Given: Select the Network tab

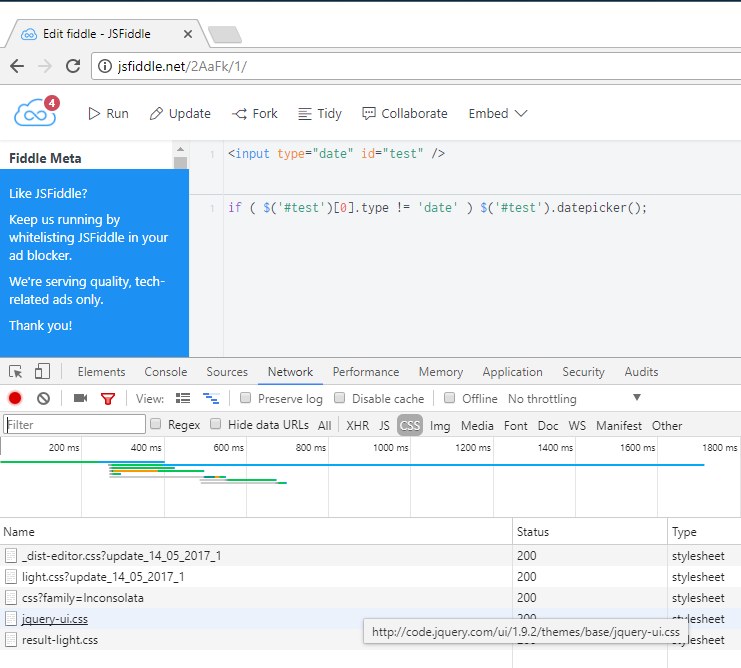Looking at the screenshot, I should coord(290,372).
